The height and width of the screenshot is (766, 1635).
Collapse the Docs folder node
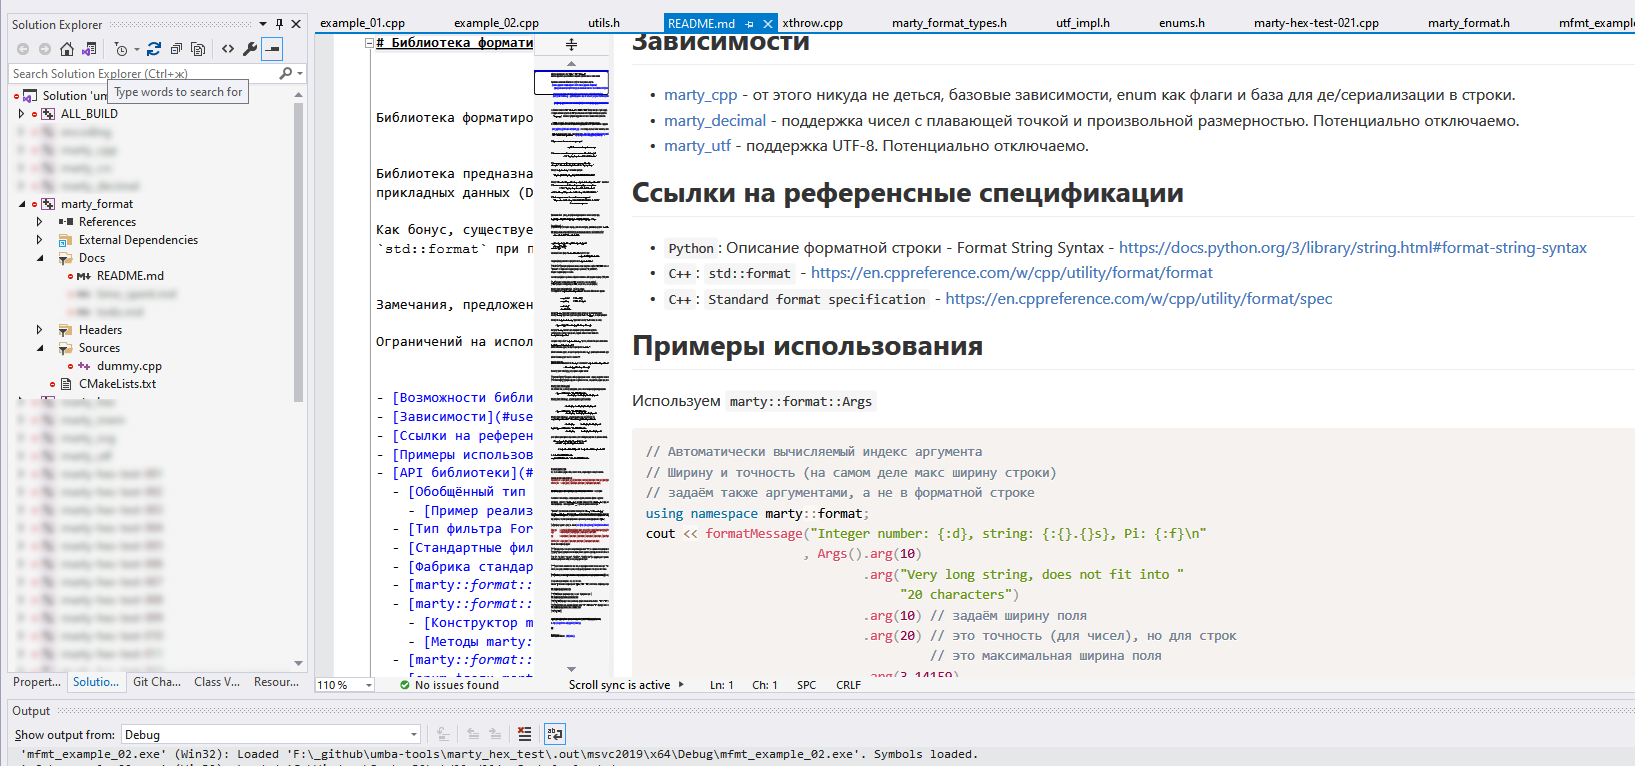click(x=39, y=258)
